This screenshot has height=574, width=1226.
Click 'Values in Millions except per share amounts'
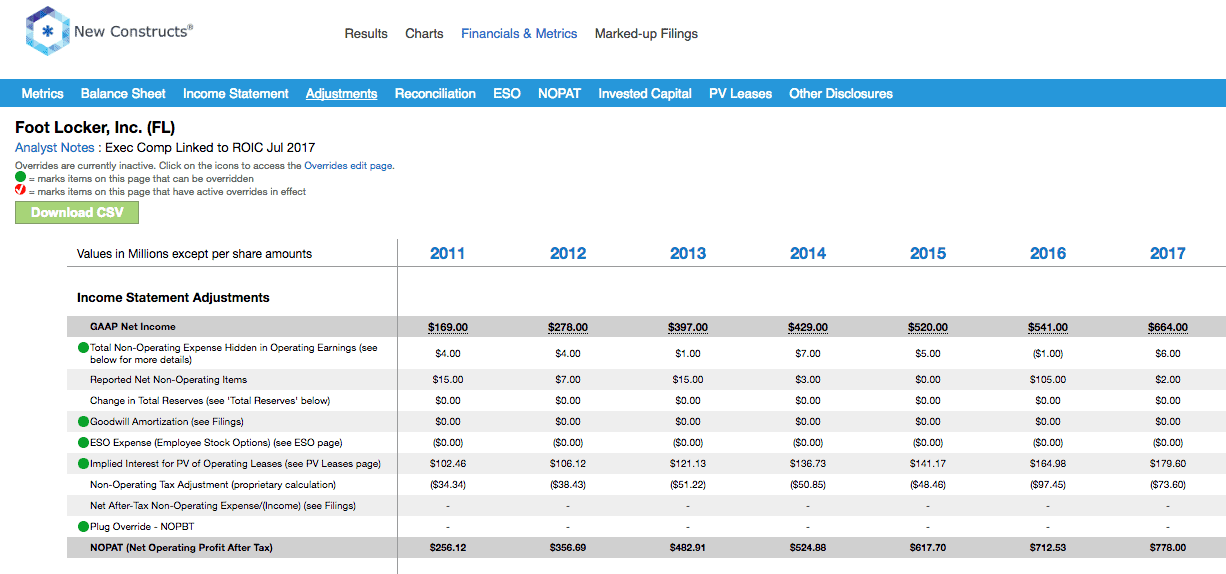[x=195, y=254]
